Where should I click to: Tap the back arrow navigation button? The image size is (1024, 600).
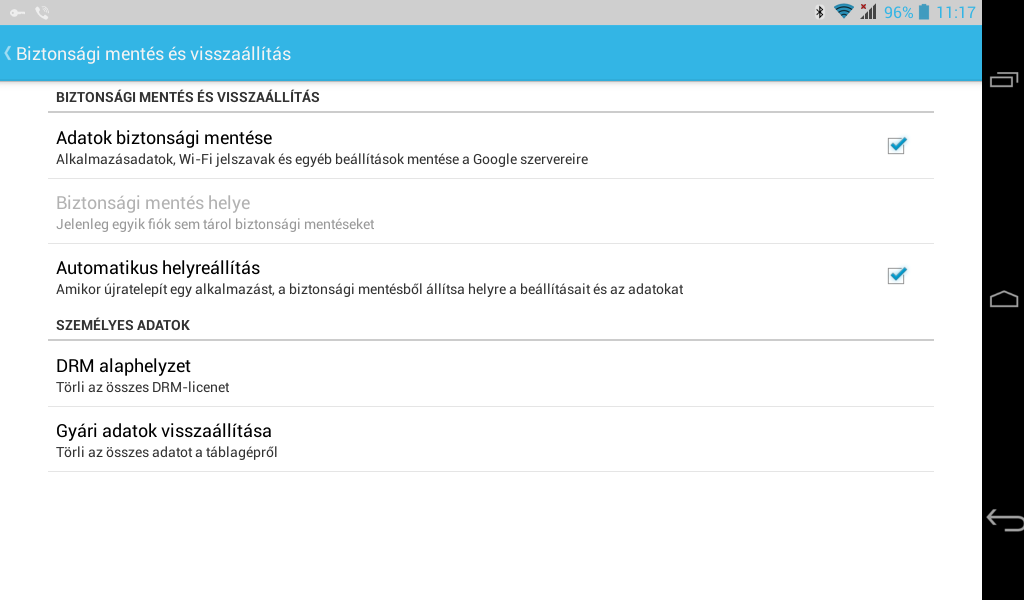point(1004,520)
